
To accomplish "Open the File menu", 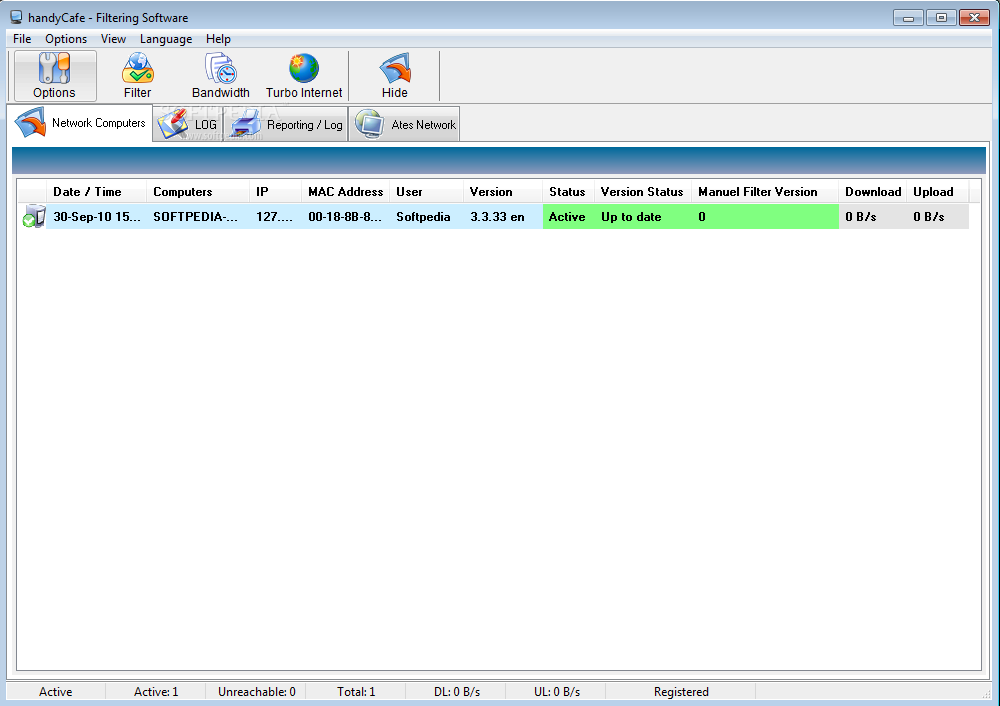I will pyautogui.click(x=22, y=39).
